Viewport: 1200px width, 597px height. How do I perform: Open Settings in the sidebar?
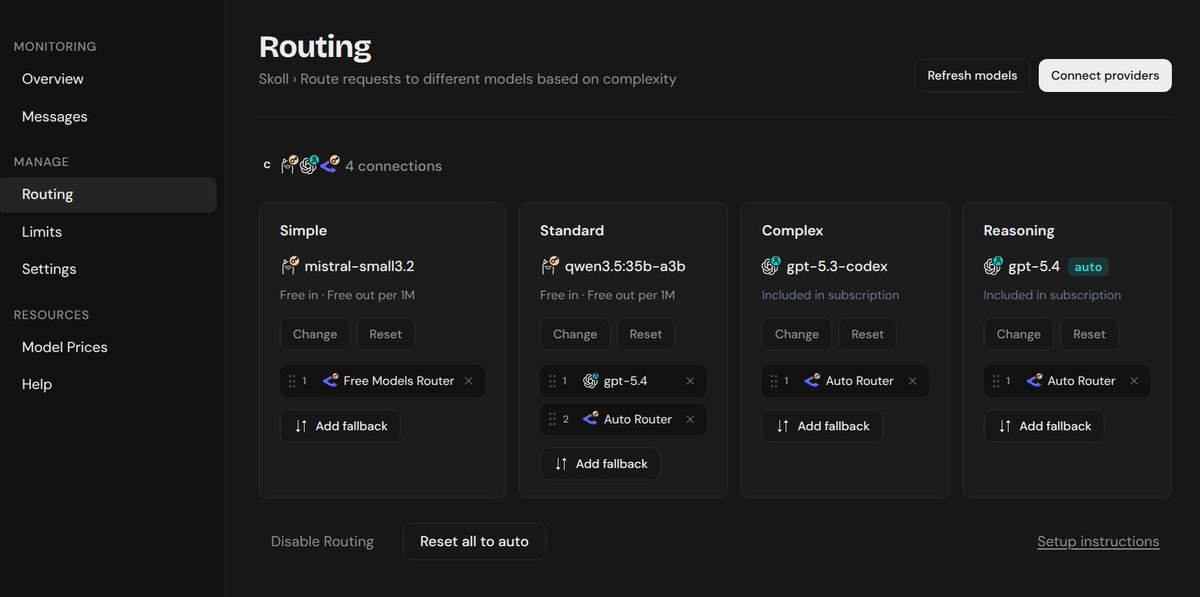point(49,269)
